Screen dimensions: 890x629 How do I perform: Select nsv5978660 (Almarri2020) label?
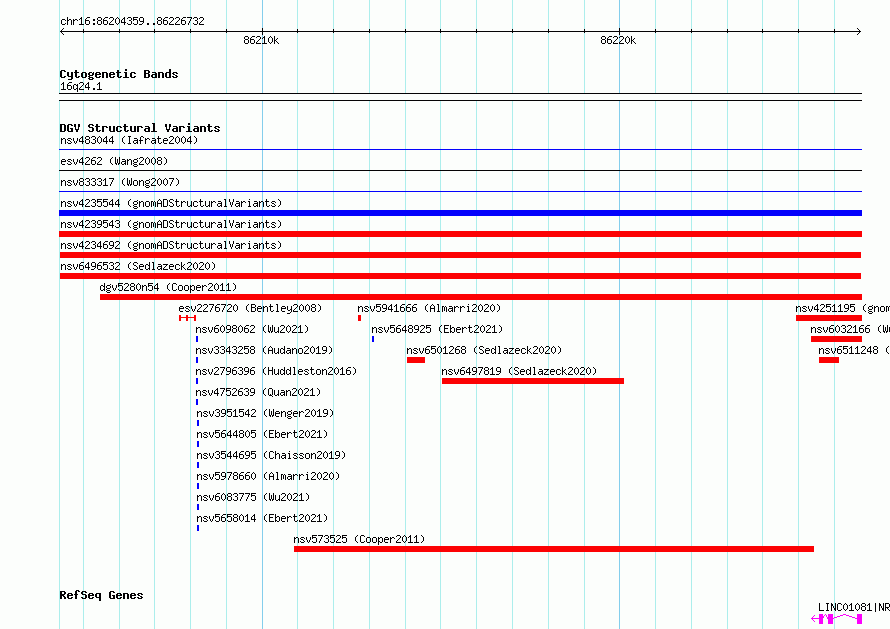pos(268,476)
